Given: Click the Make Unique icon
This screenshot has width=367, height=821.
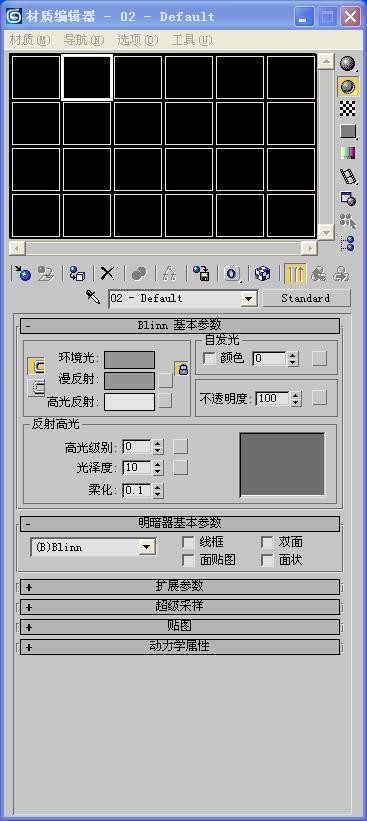Looking at the screenshot, I should [169, 273].
